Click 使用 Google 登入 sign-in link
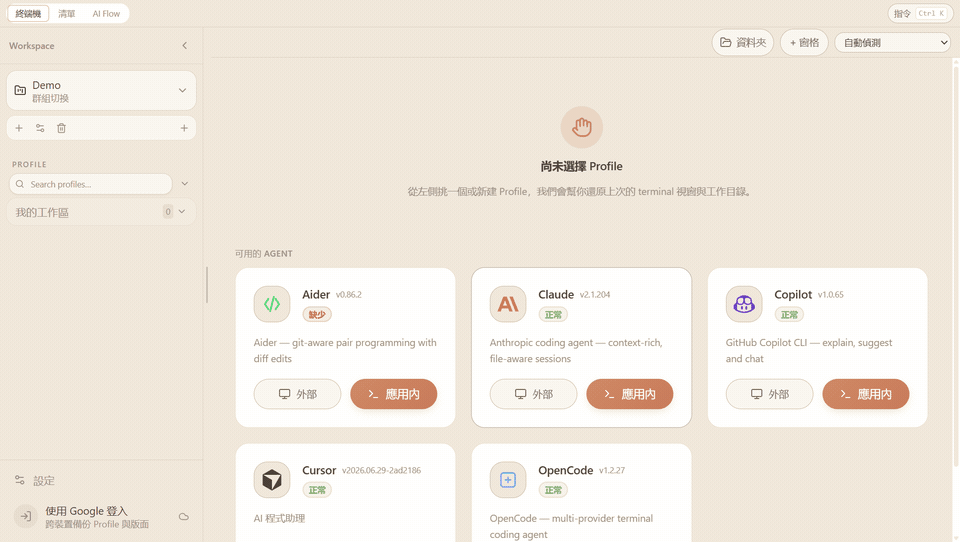Viewport: 960px width, 542px height. 86,511
